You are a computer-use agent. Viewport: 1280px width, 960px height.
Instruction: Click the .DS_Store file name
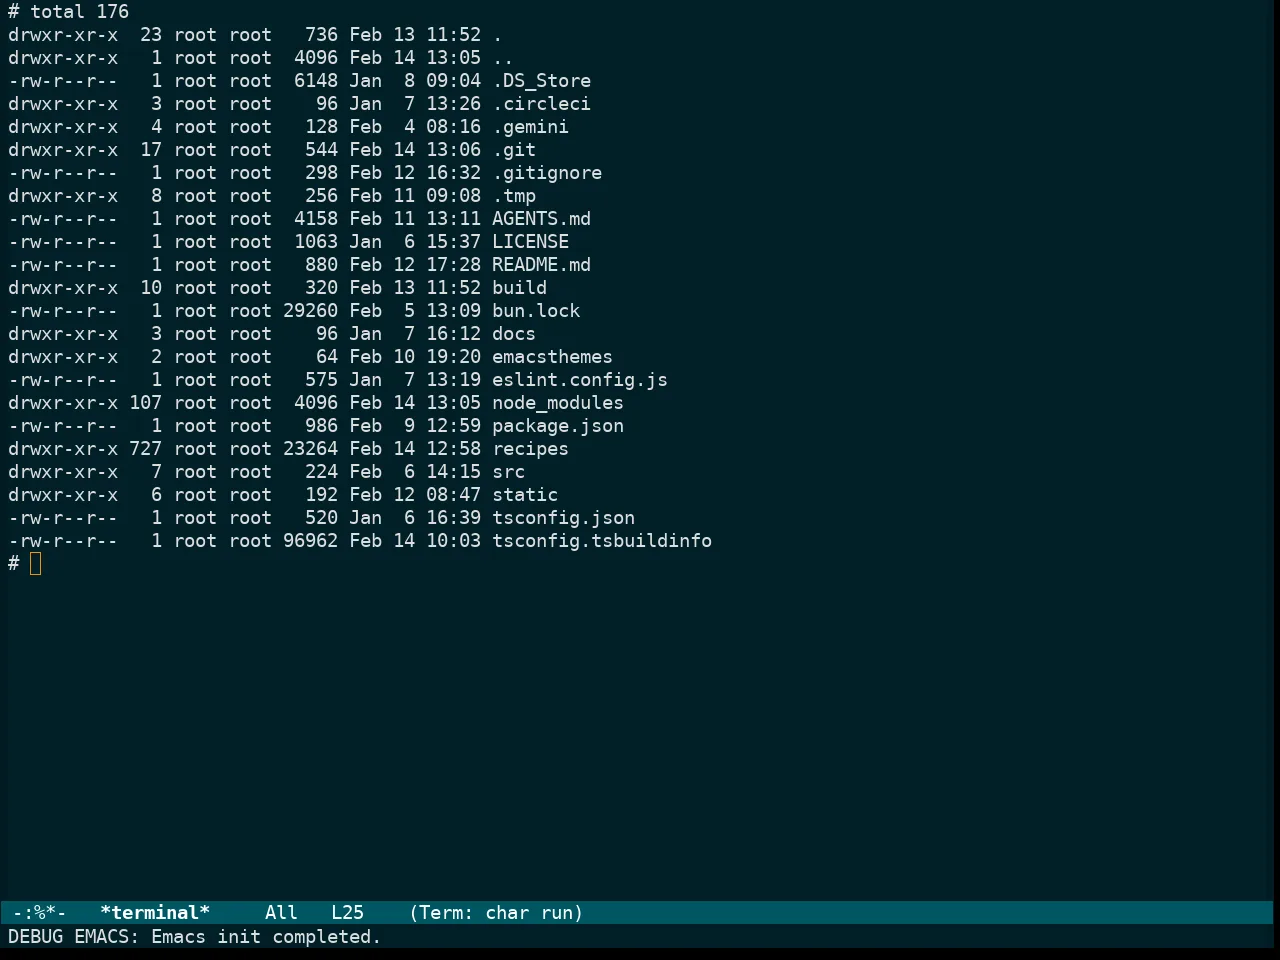(541, 81)
